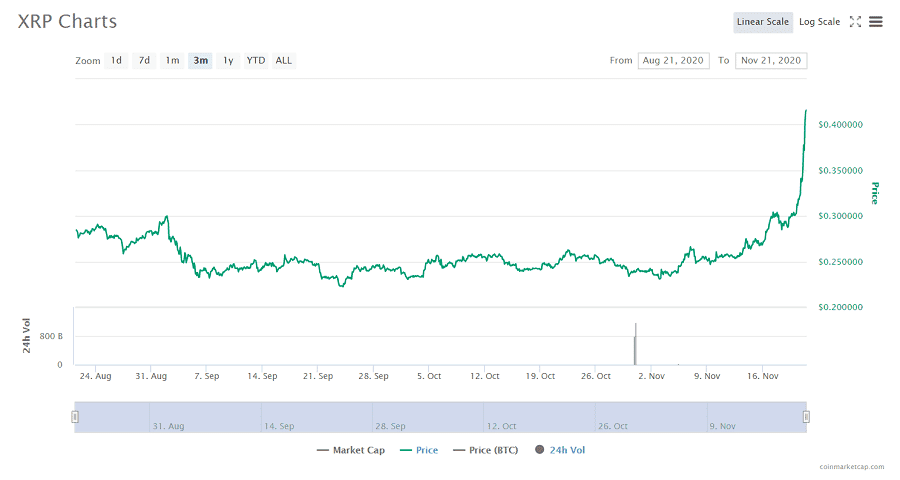Click the $0.200000 price axis label

coord(840,307)
